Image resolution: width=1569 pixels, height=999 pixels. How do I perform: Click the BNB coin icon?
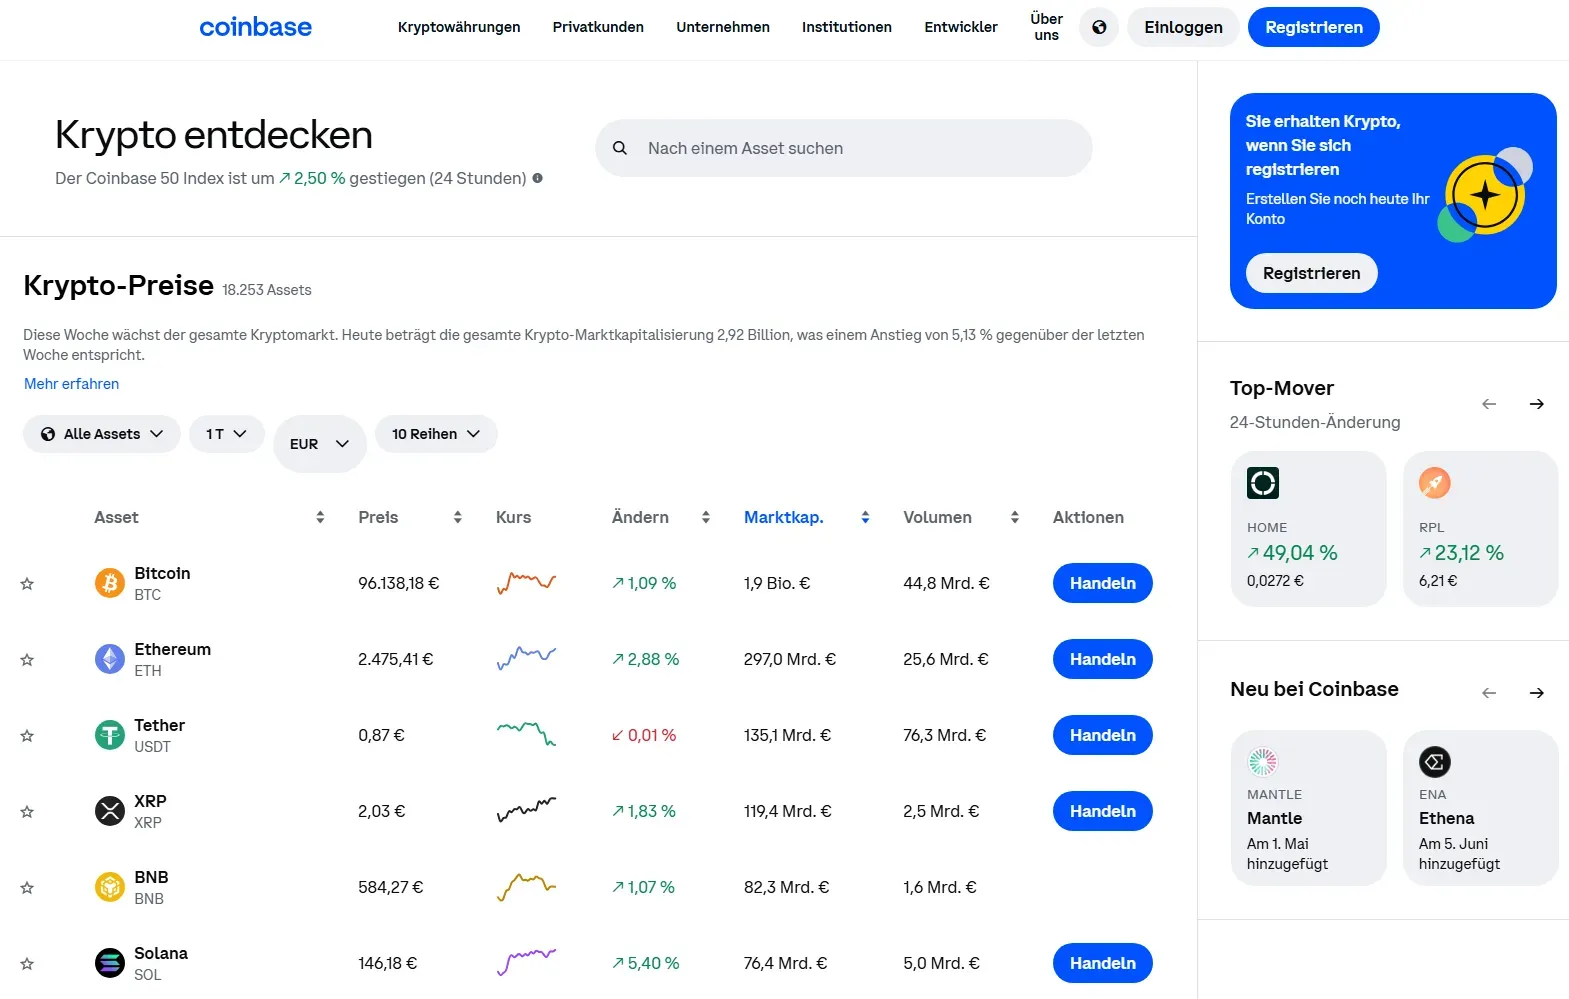point(109,887)
